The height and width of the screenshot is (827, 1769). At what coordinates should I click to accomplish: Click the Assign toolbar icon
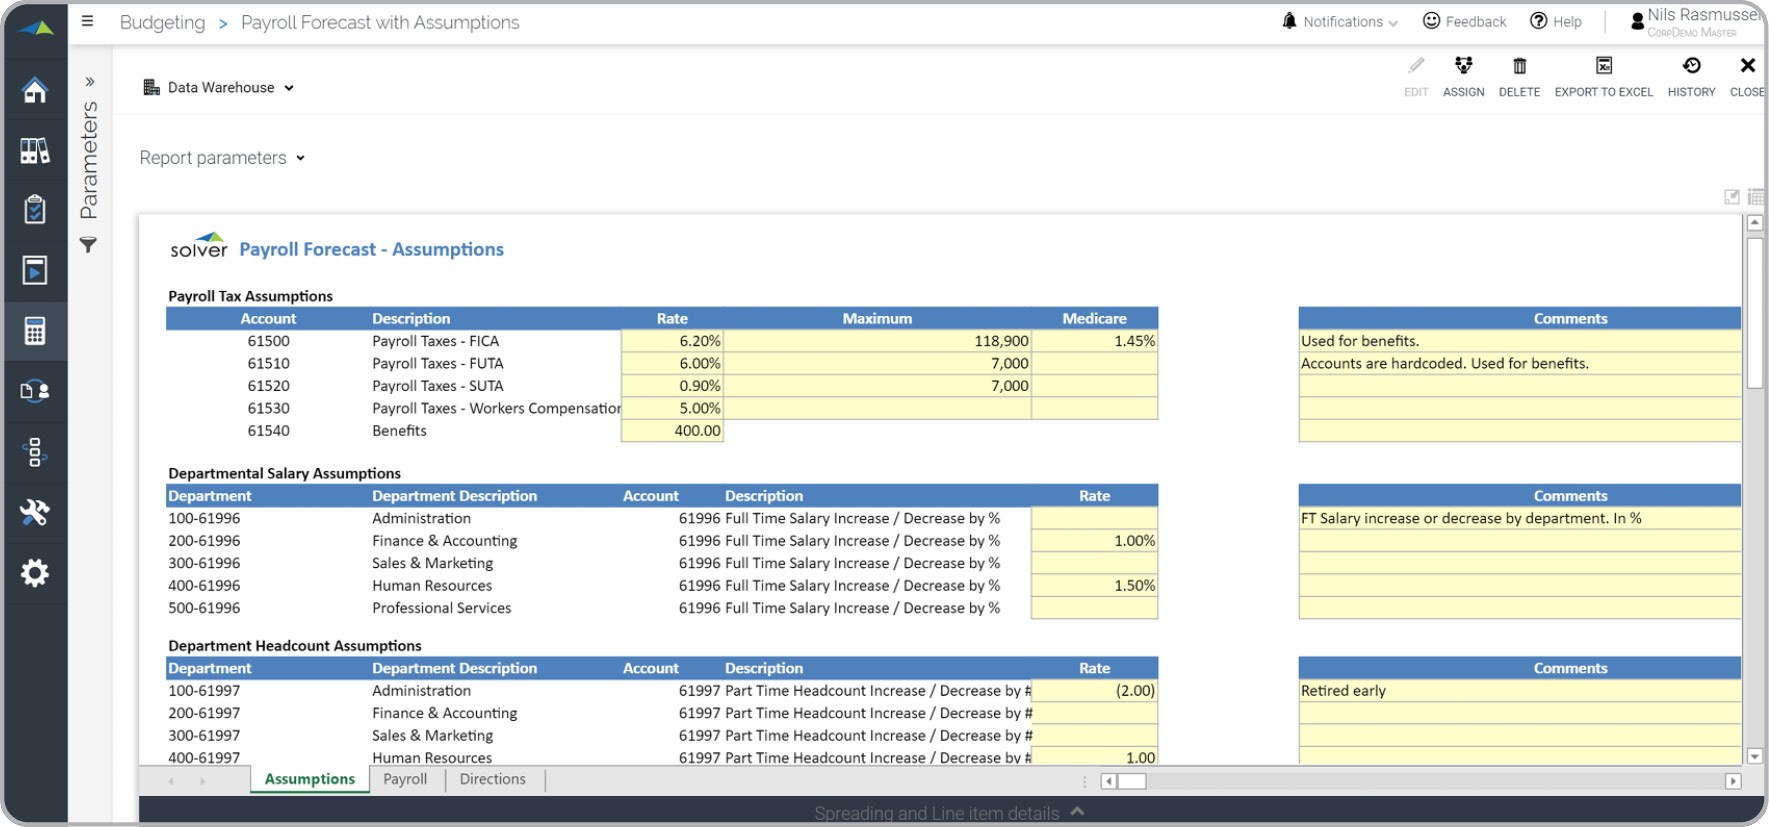[x=1463, y=67]
